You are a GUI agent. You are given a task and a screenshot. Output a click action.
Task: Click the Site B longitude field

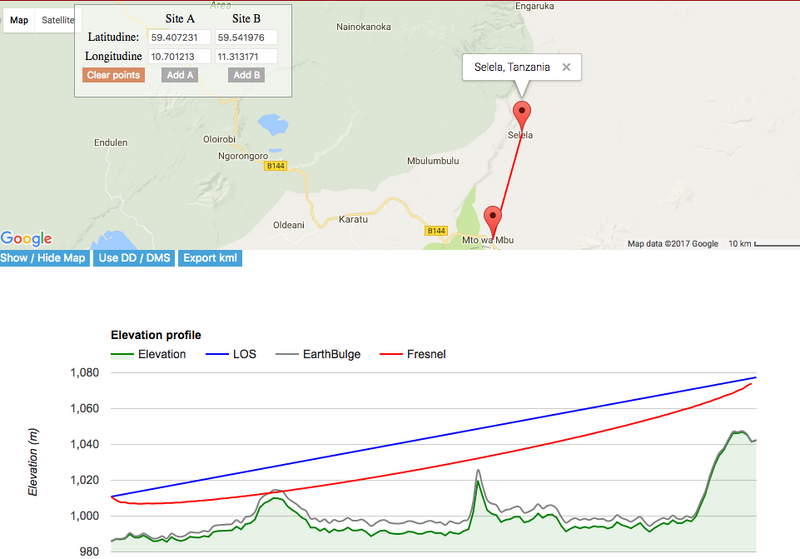click(x=246, y=56)
